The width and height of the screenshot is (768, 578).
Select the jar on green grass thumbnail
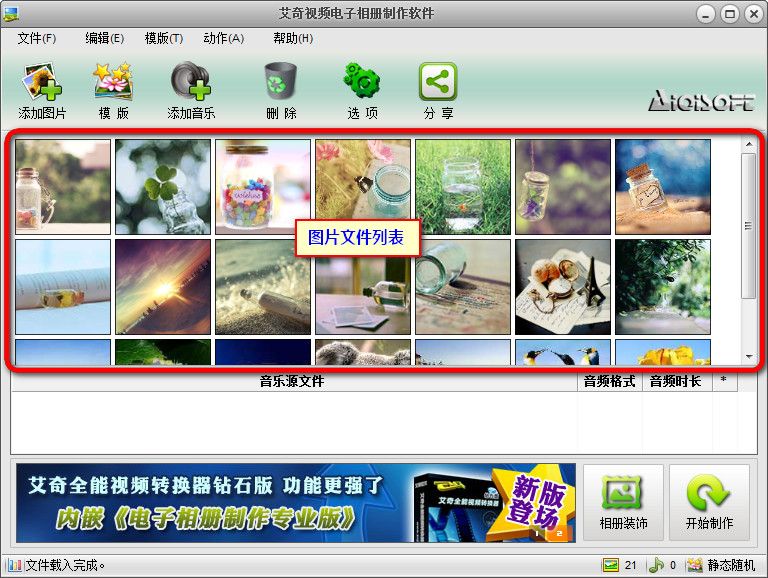463,187
